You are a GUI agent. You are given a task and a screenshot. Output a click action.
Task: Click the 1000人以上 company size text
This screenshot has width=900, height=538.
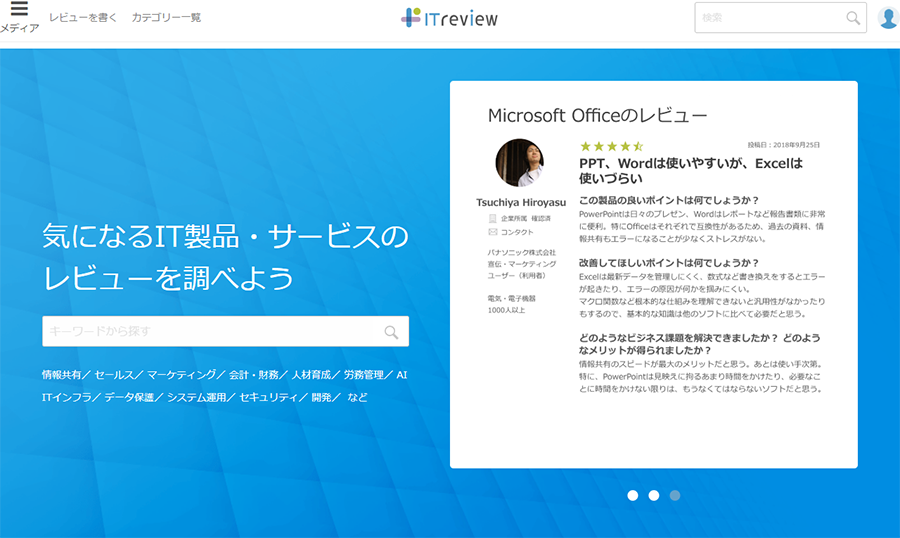click(x=506, y=310)
